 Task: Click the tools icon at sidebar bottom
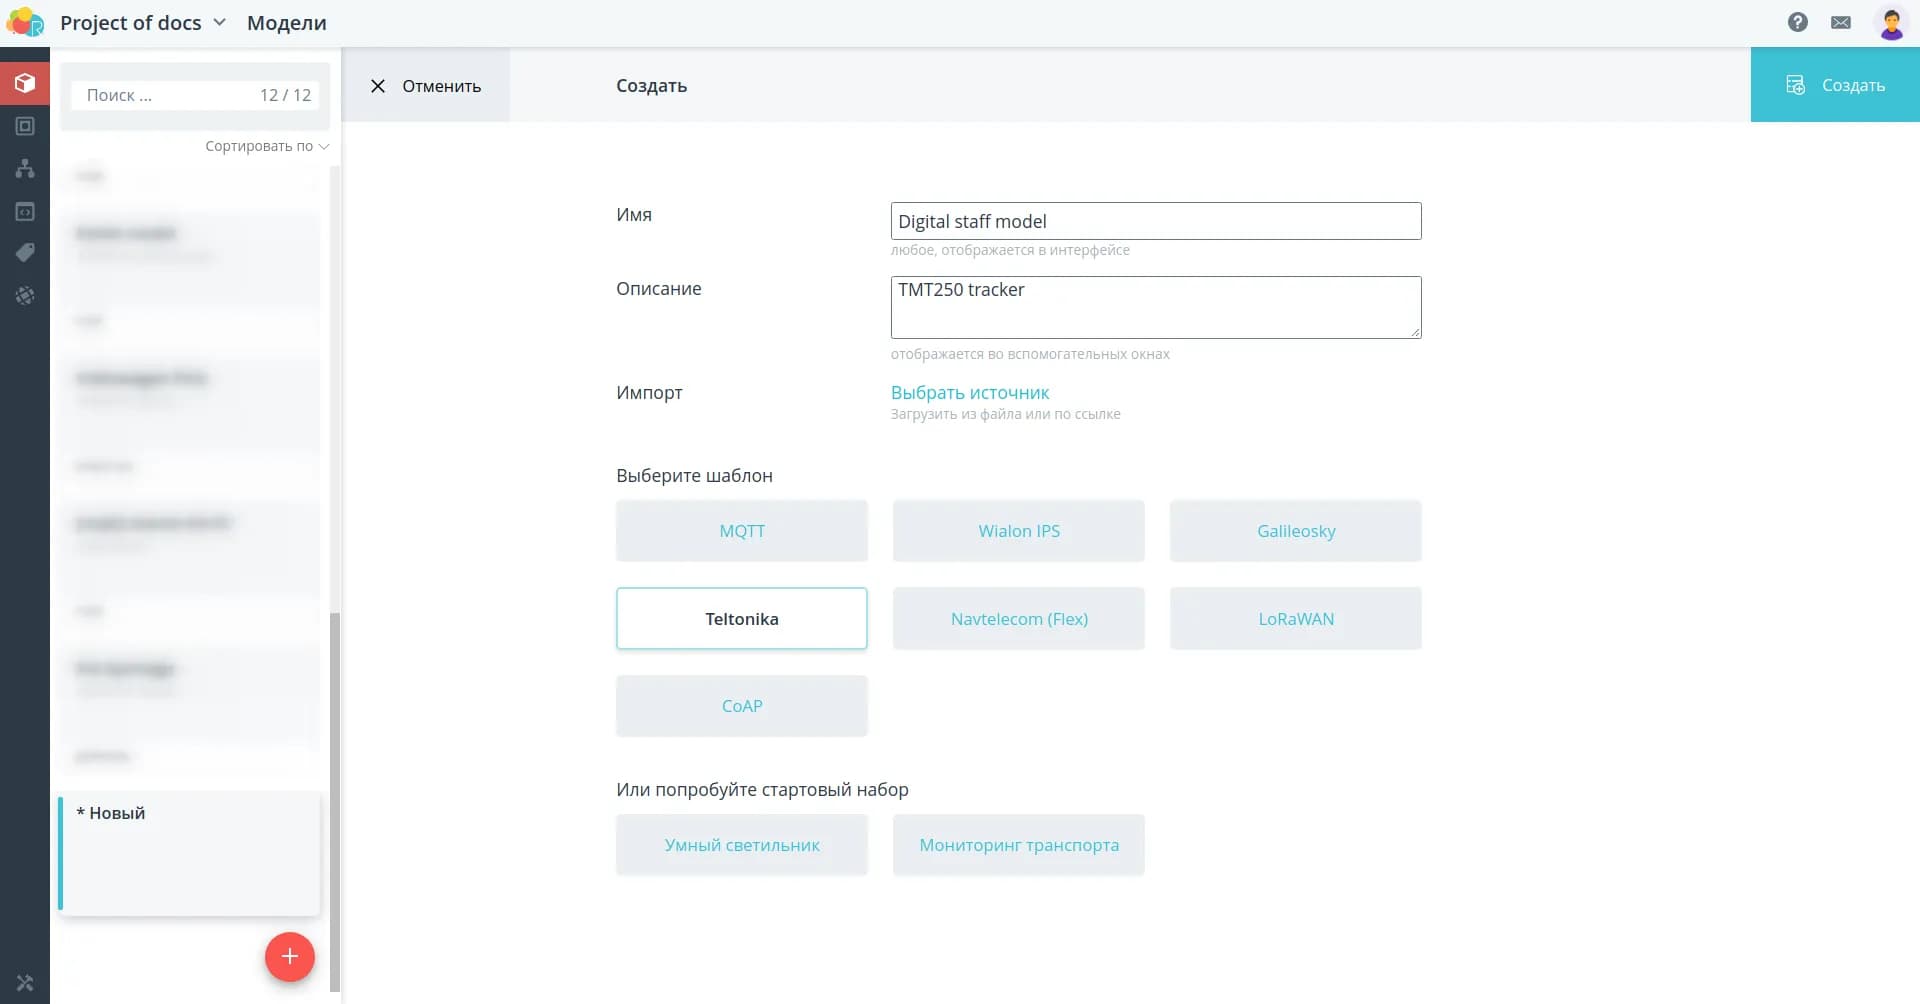pyautogui.click(x=25, y=983)
